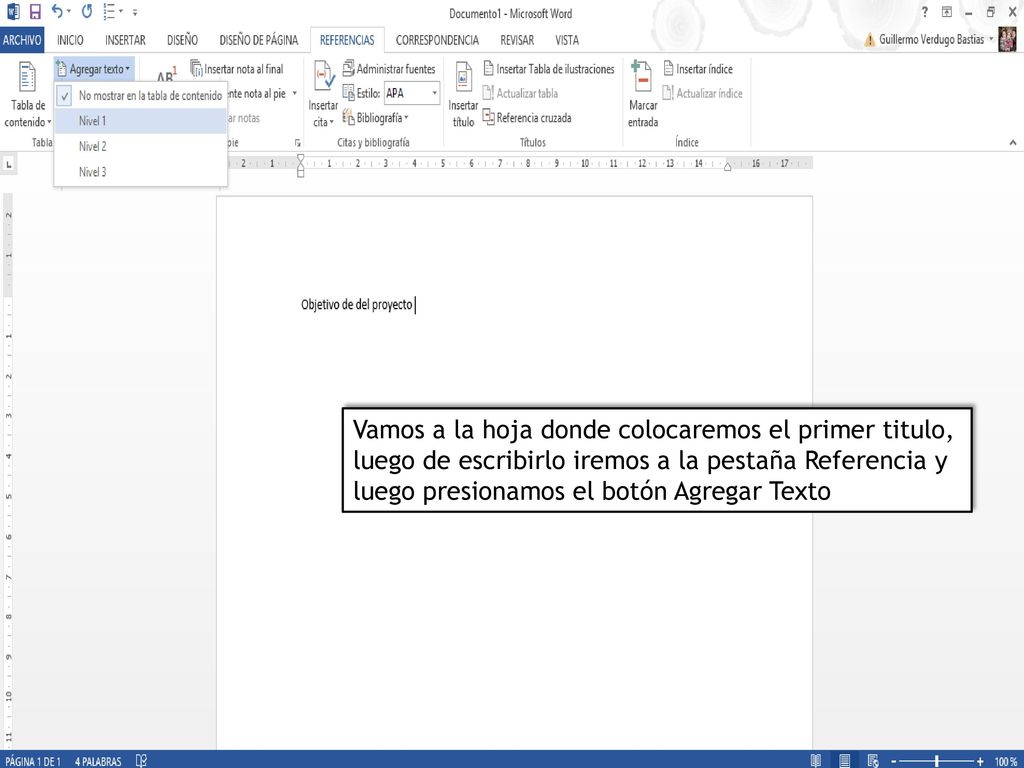
Task: Click the right indent marker on ruler
Action: (x=727, y=167)
